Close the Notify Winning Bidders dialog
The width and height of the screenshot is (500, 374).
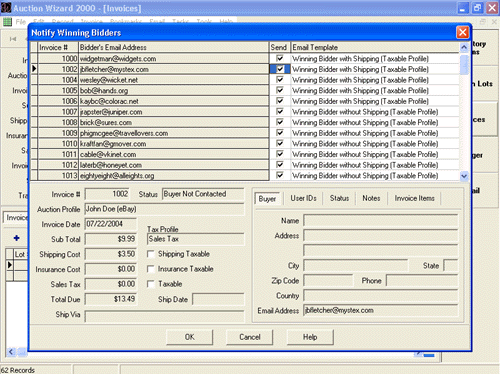click(462, 32)
